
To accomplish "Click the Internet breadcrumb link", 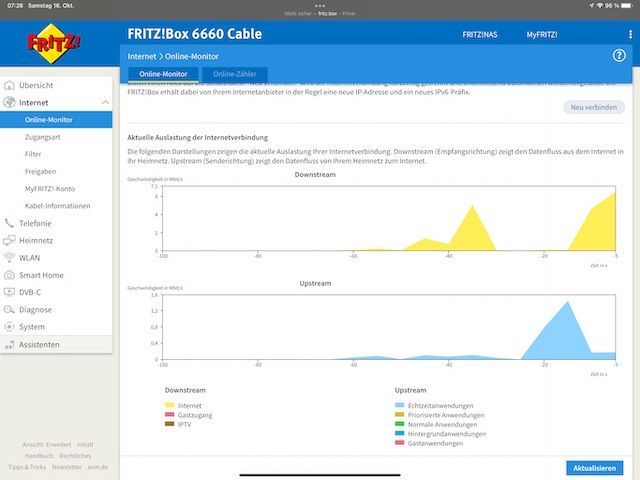I will point(142,56).
